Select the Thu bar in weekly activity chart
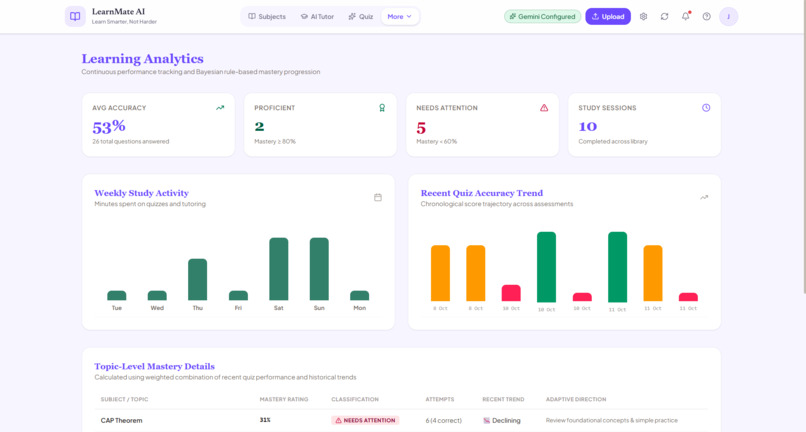Viewport: 806px width, 432px height. click(x=197, y=279)
